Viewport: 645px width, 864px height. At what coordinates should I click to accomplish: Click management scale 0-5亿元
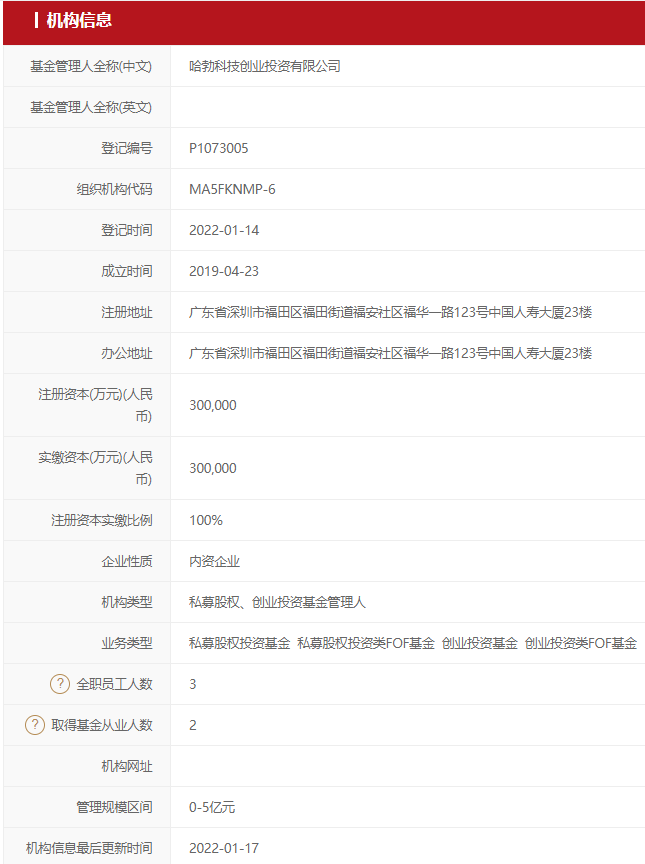click(212, 807)
